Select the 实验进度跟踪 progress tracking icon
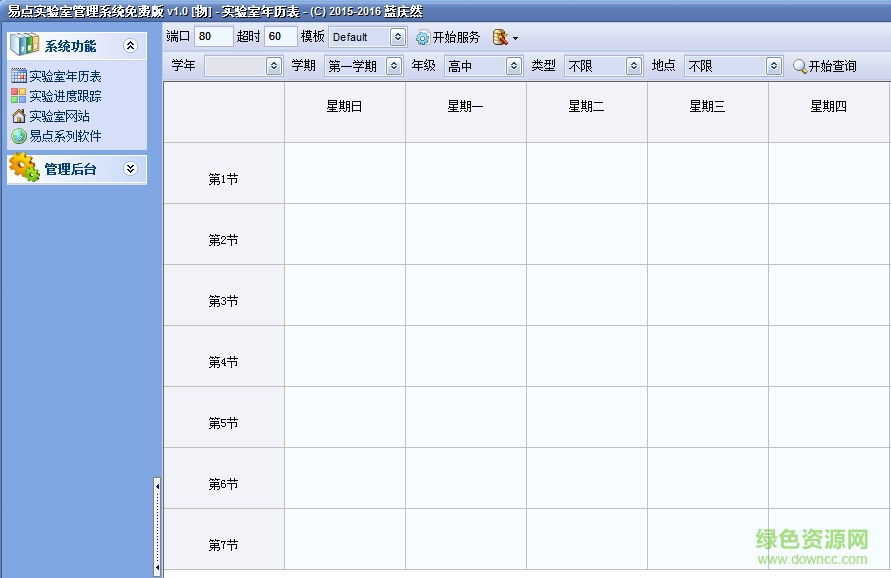This screenshot has width=891, height=578. (x=21, y=93)
